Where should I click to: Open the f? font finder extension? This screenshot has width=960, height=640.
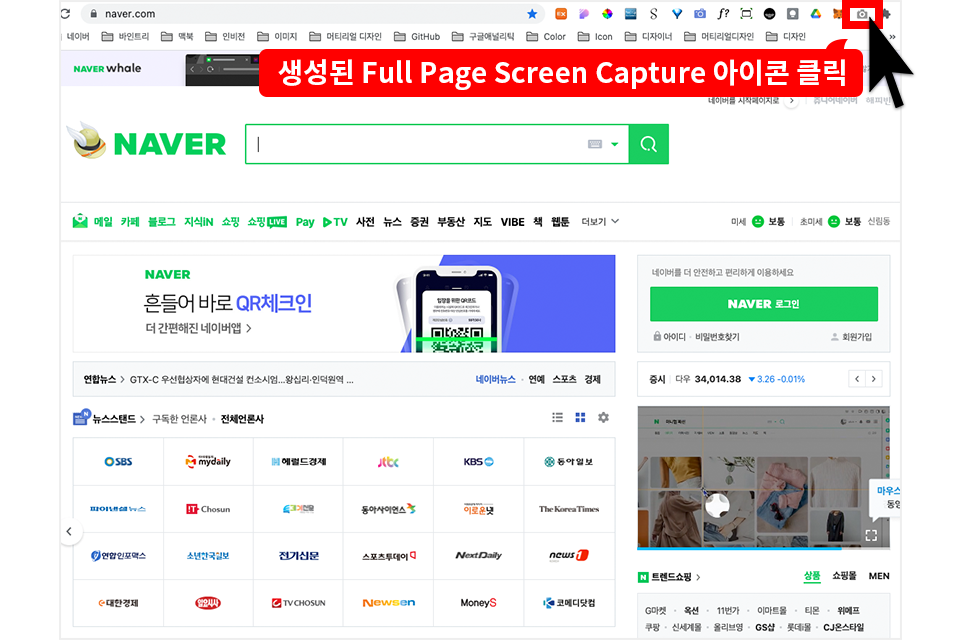723,13
